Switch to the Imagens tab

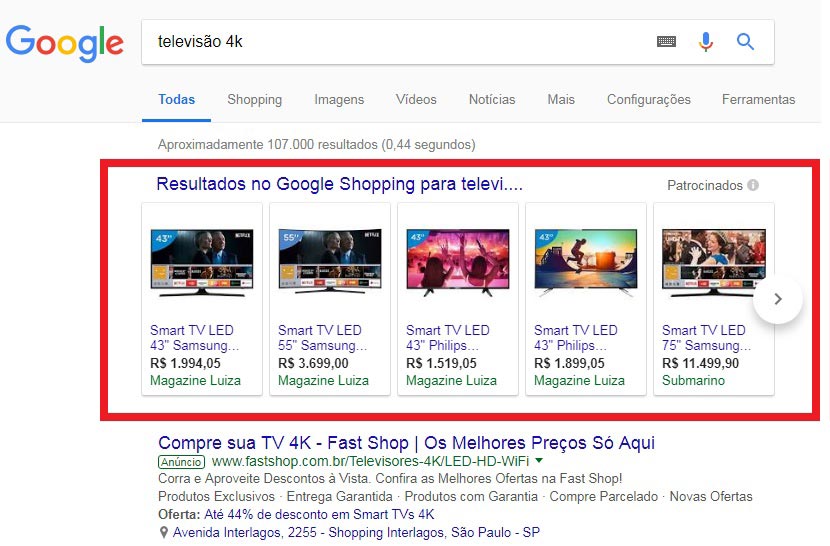pyautogui.click(x=339, y=100)
